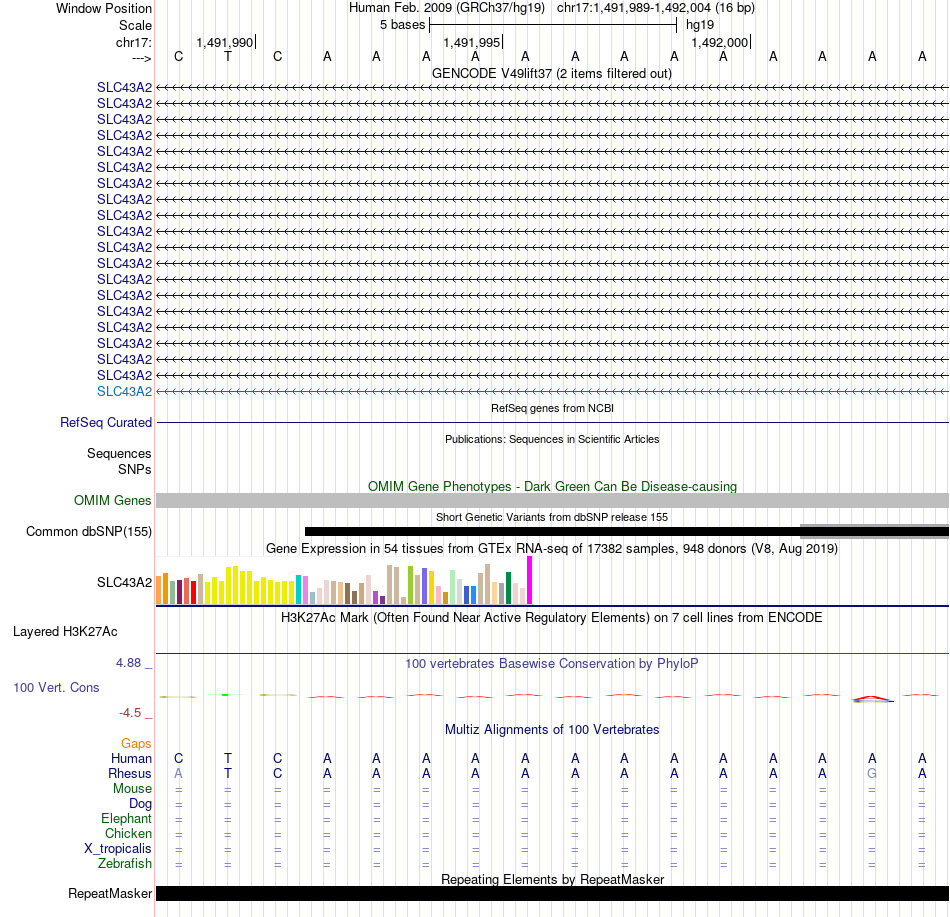
Task: Click SLC43A2 label beside GTEx bar chart
Action: 124,582
